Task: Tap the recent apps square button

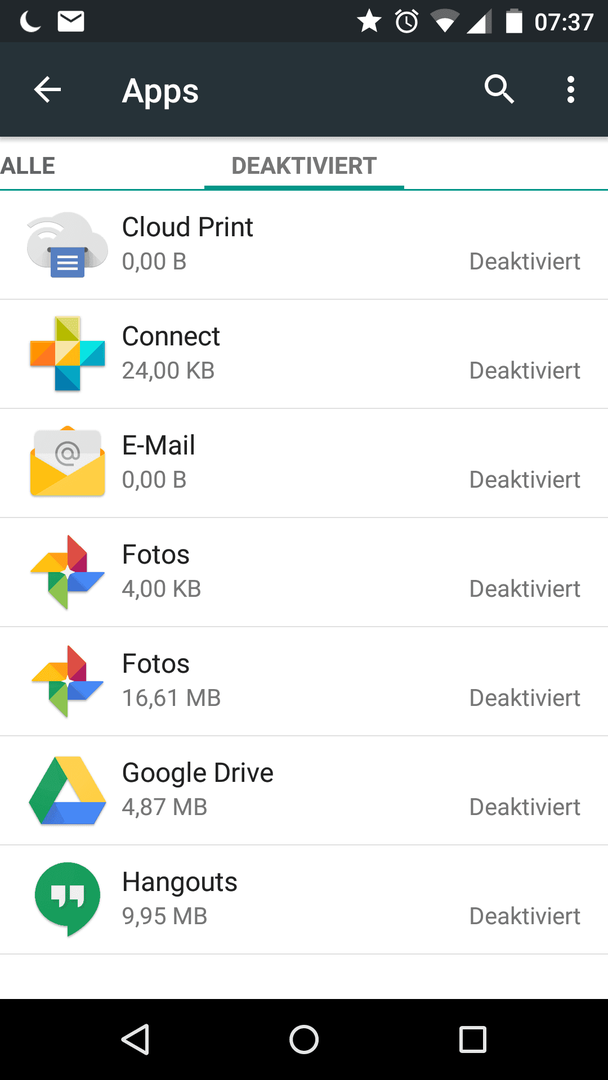Action: pos(472,1039)
